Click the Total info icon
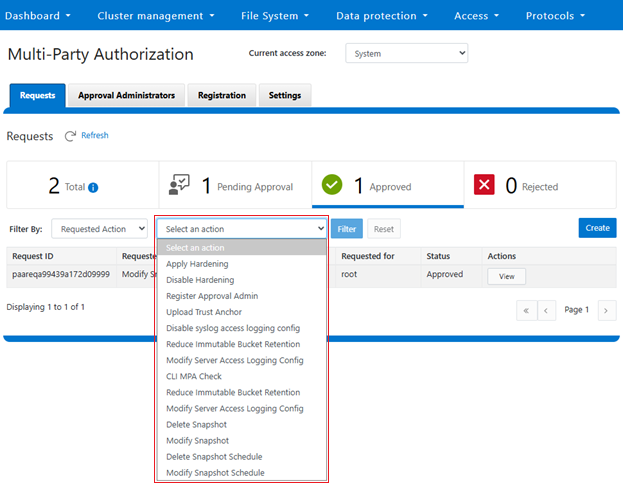The width and height of the screenshot is (623, 484). [93, 188]
